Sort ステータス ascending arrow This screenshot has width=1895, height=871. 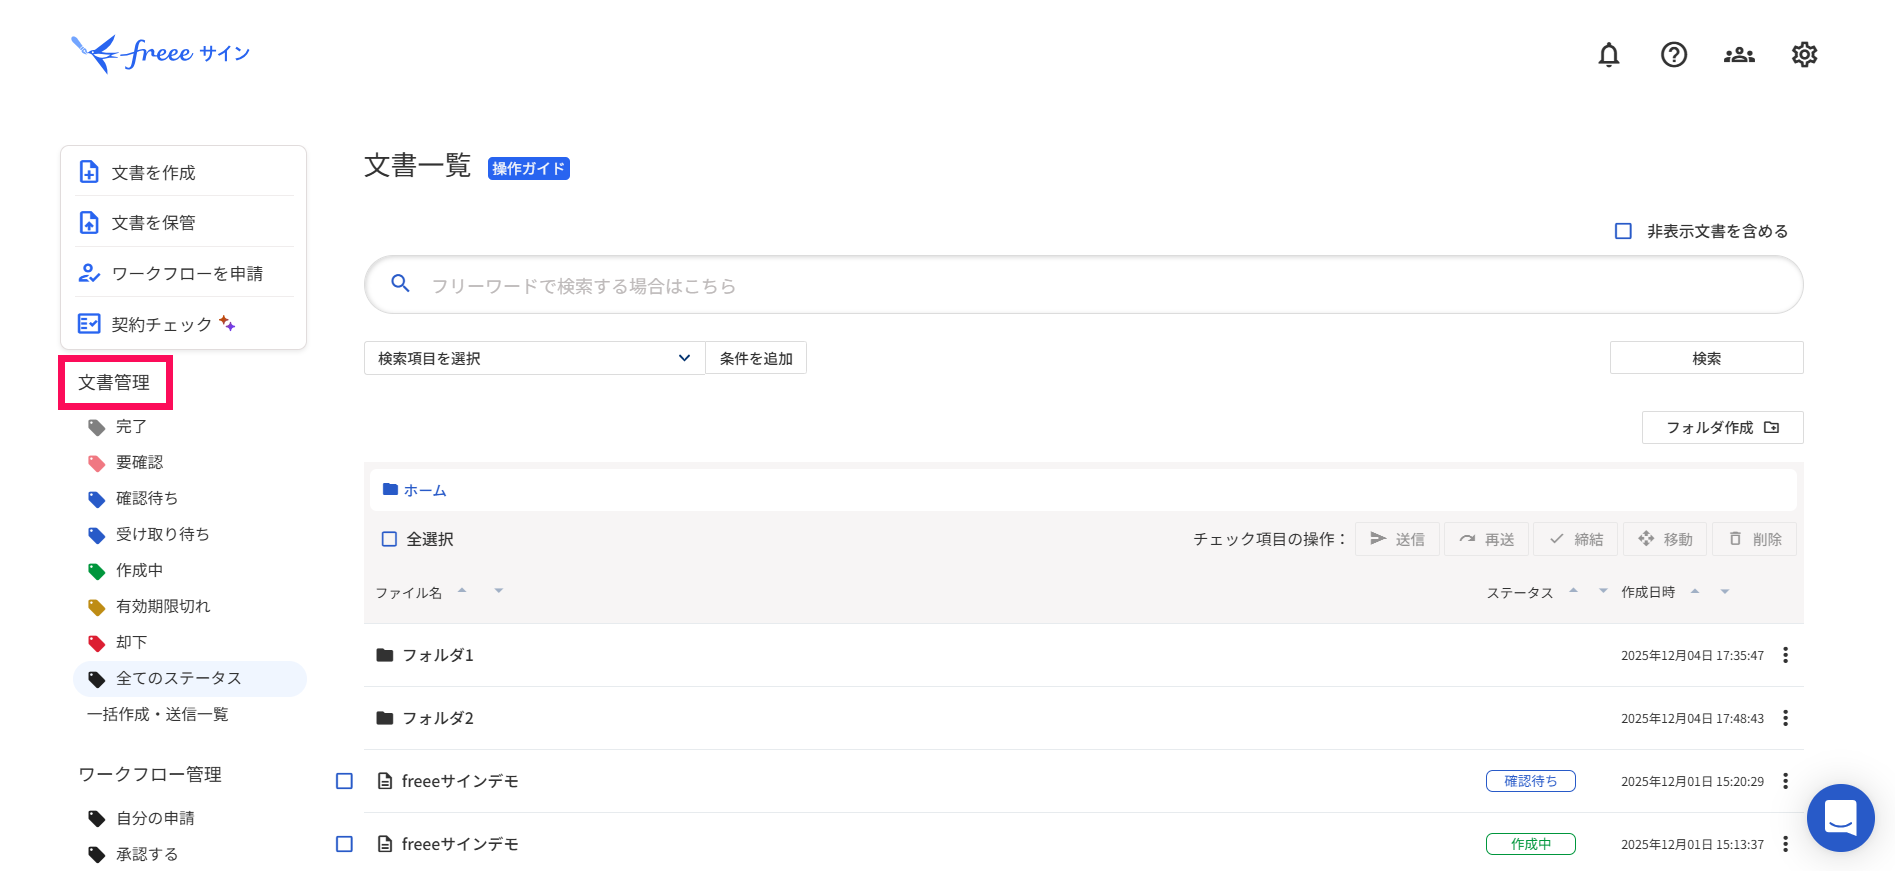[1573, 590]
